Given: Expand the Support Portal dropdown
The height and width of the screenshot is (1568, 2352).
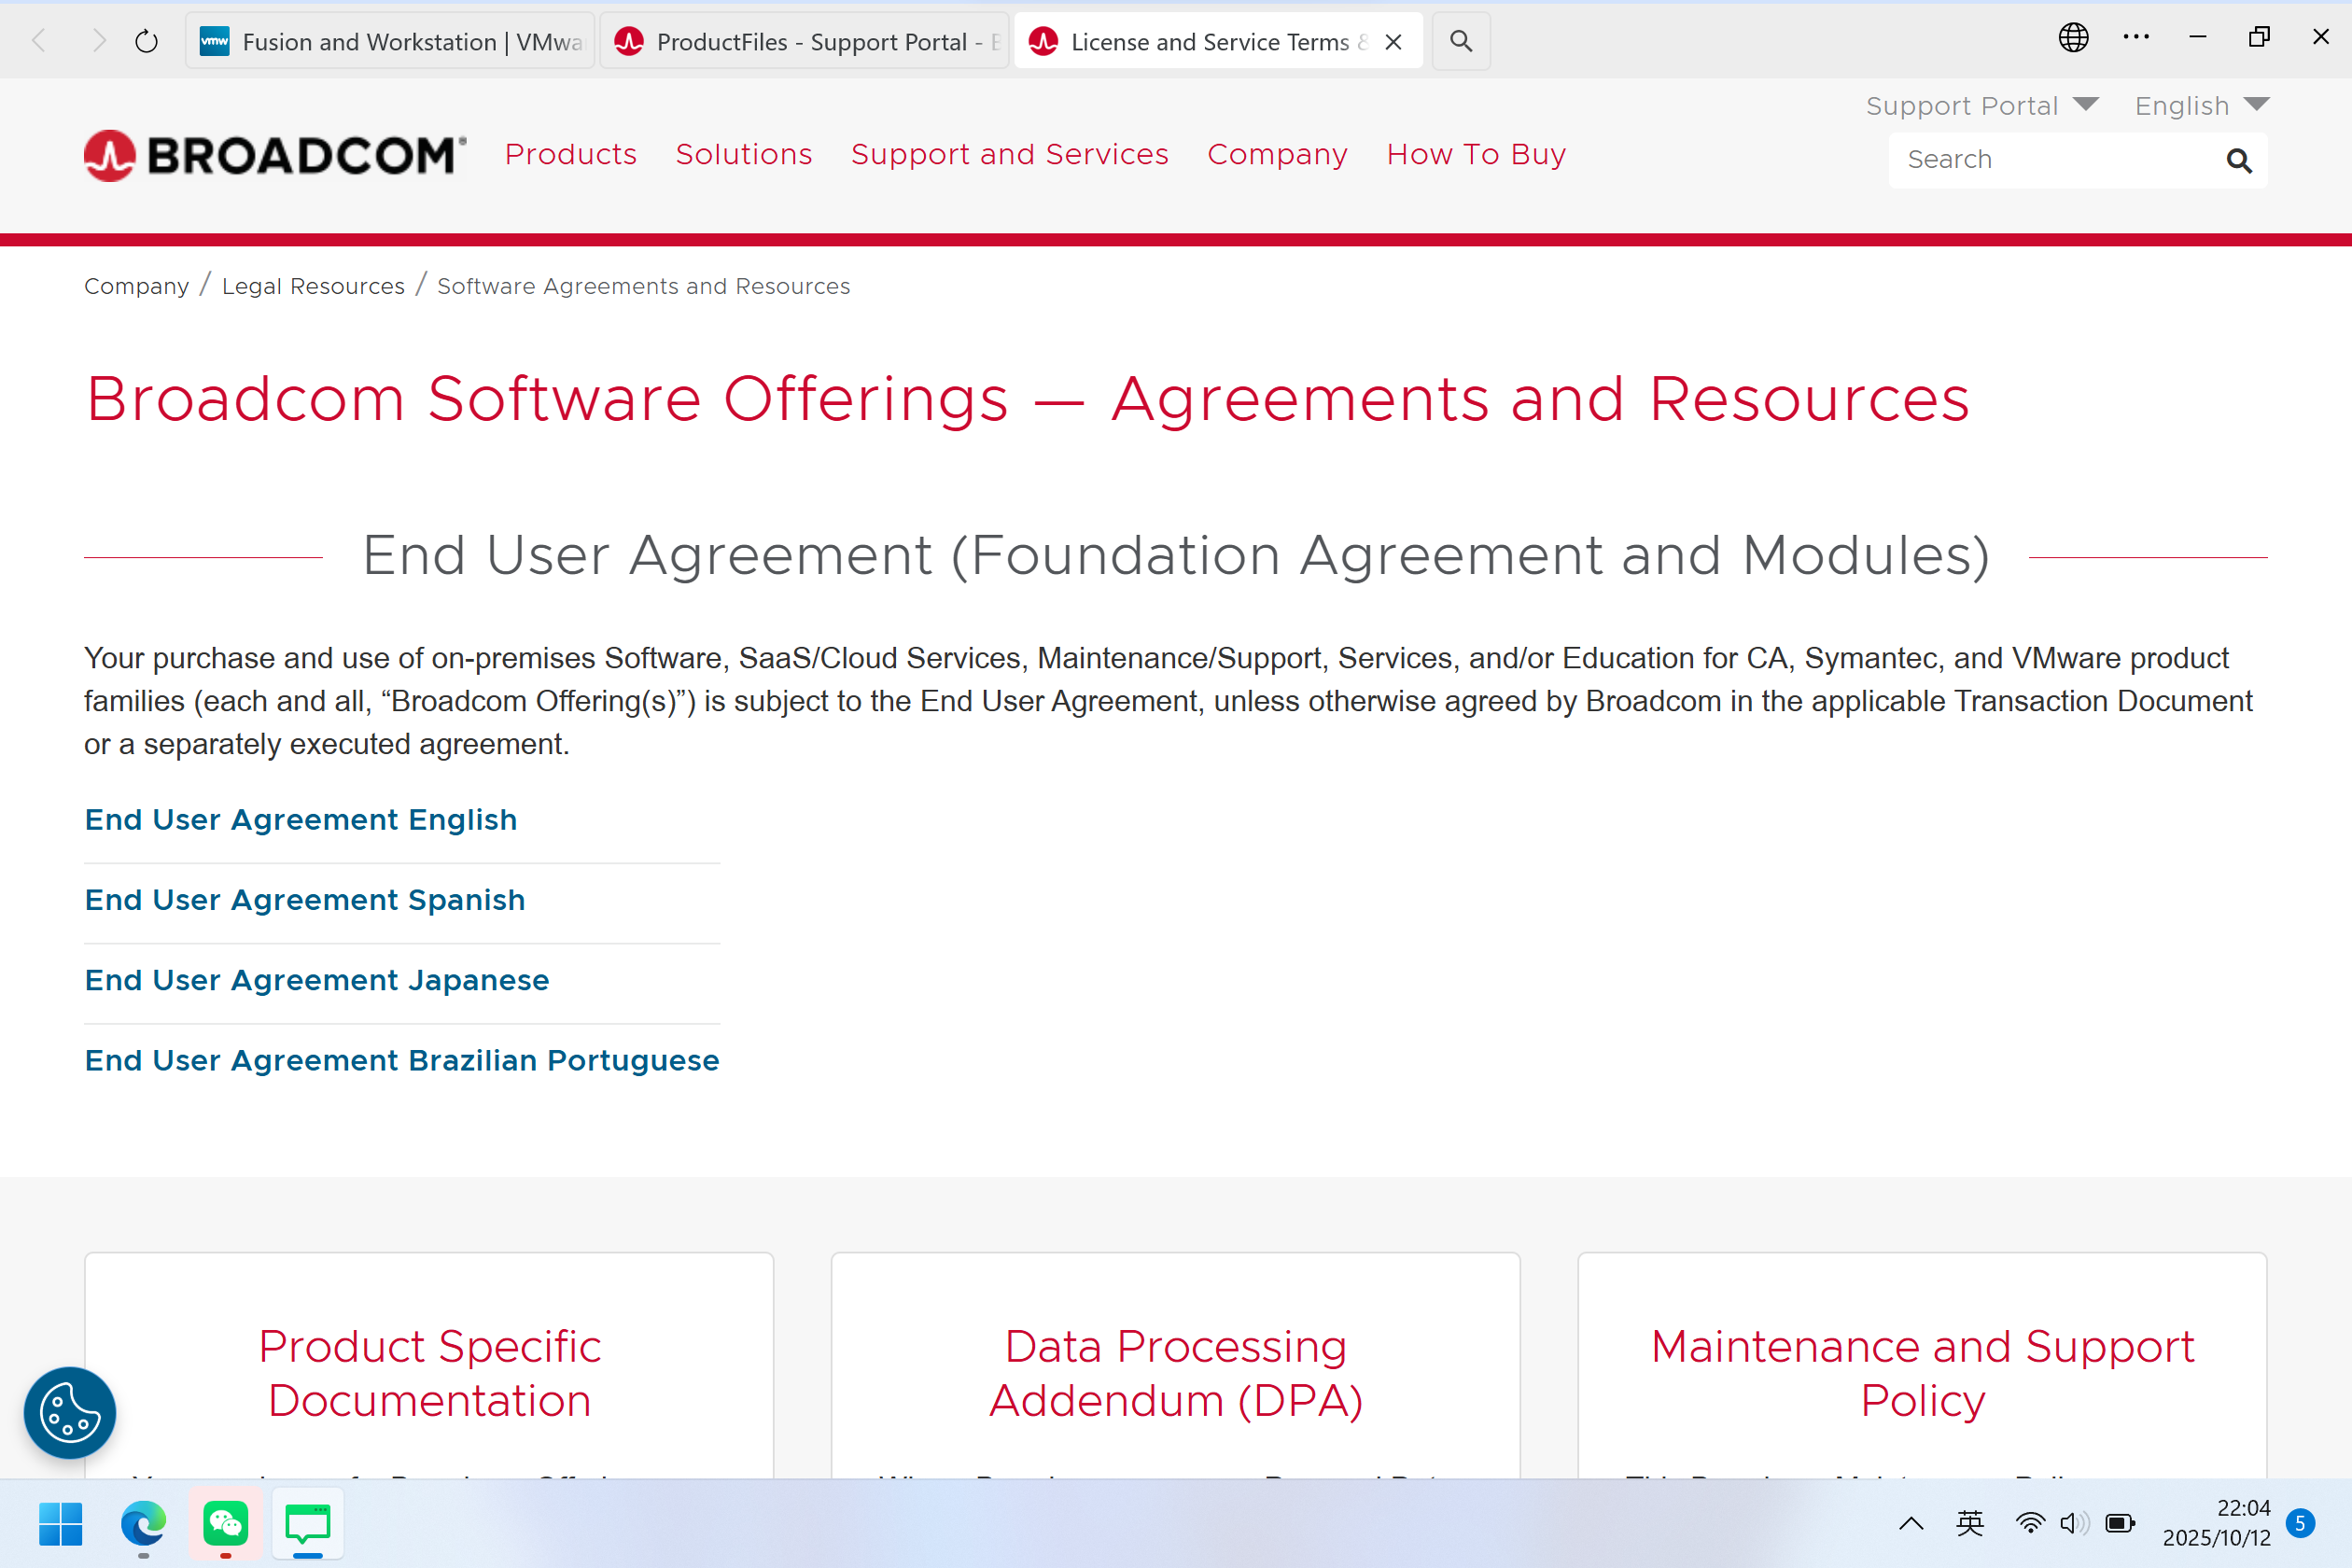Looking at the screenshot, I should point(1981,105).
